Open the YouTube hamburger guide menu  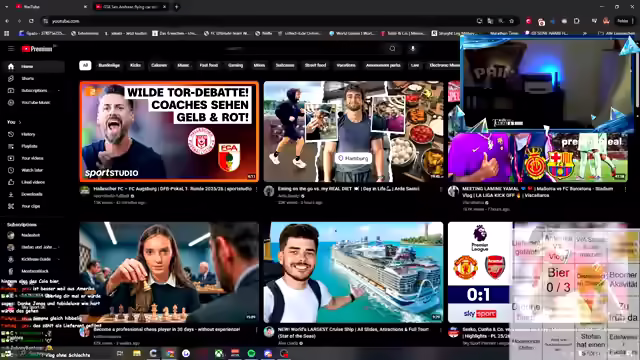coord(11,49)
